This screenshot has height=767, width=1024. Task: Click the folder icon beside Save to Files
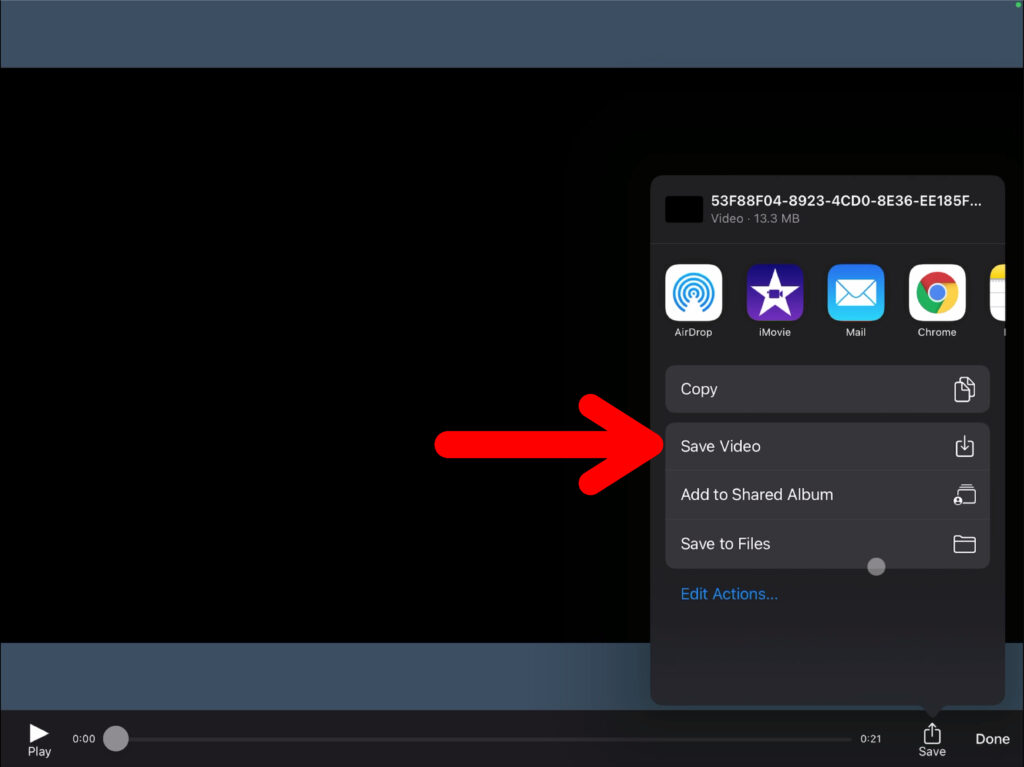click(964, 544)
